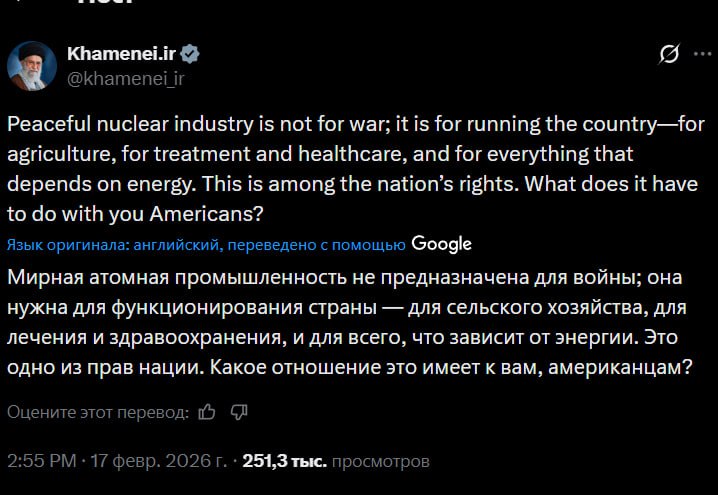Click the original-language translation notice

click(x=206, y=245)
